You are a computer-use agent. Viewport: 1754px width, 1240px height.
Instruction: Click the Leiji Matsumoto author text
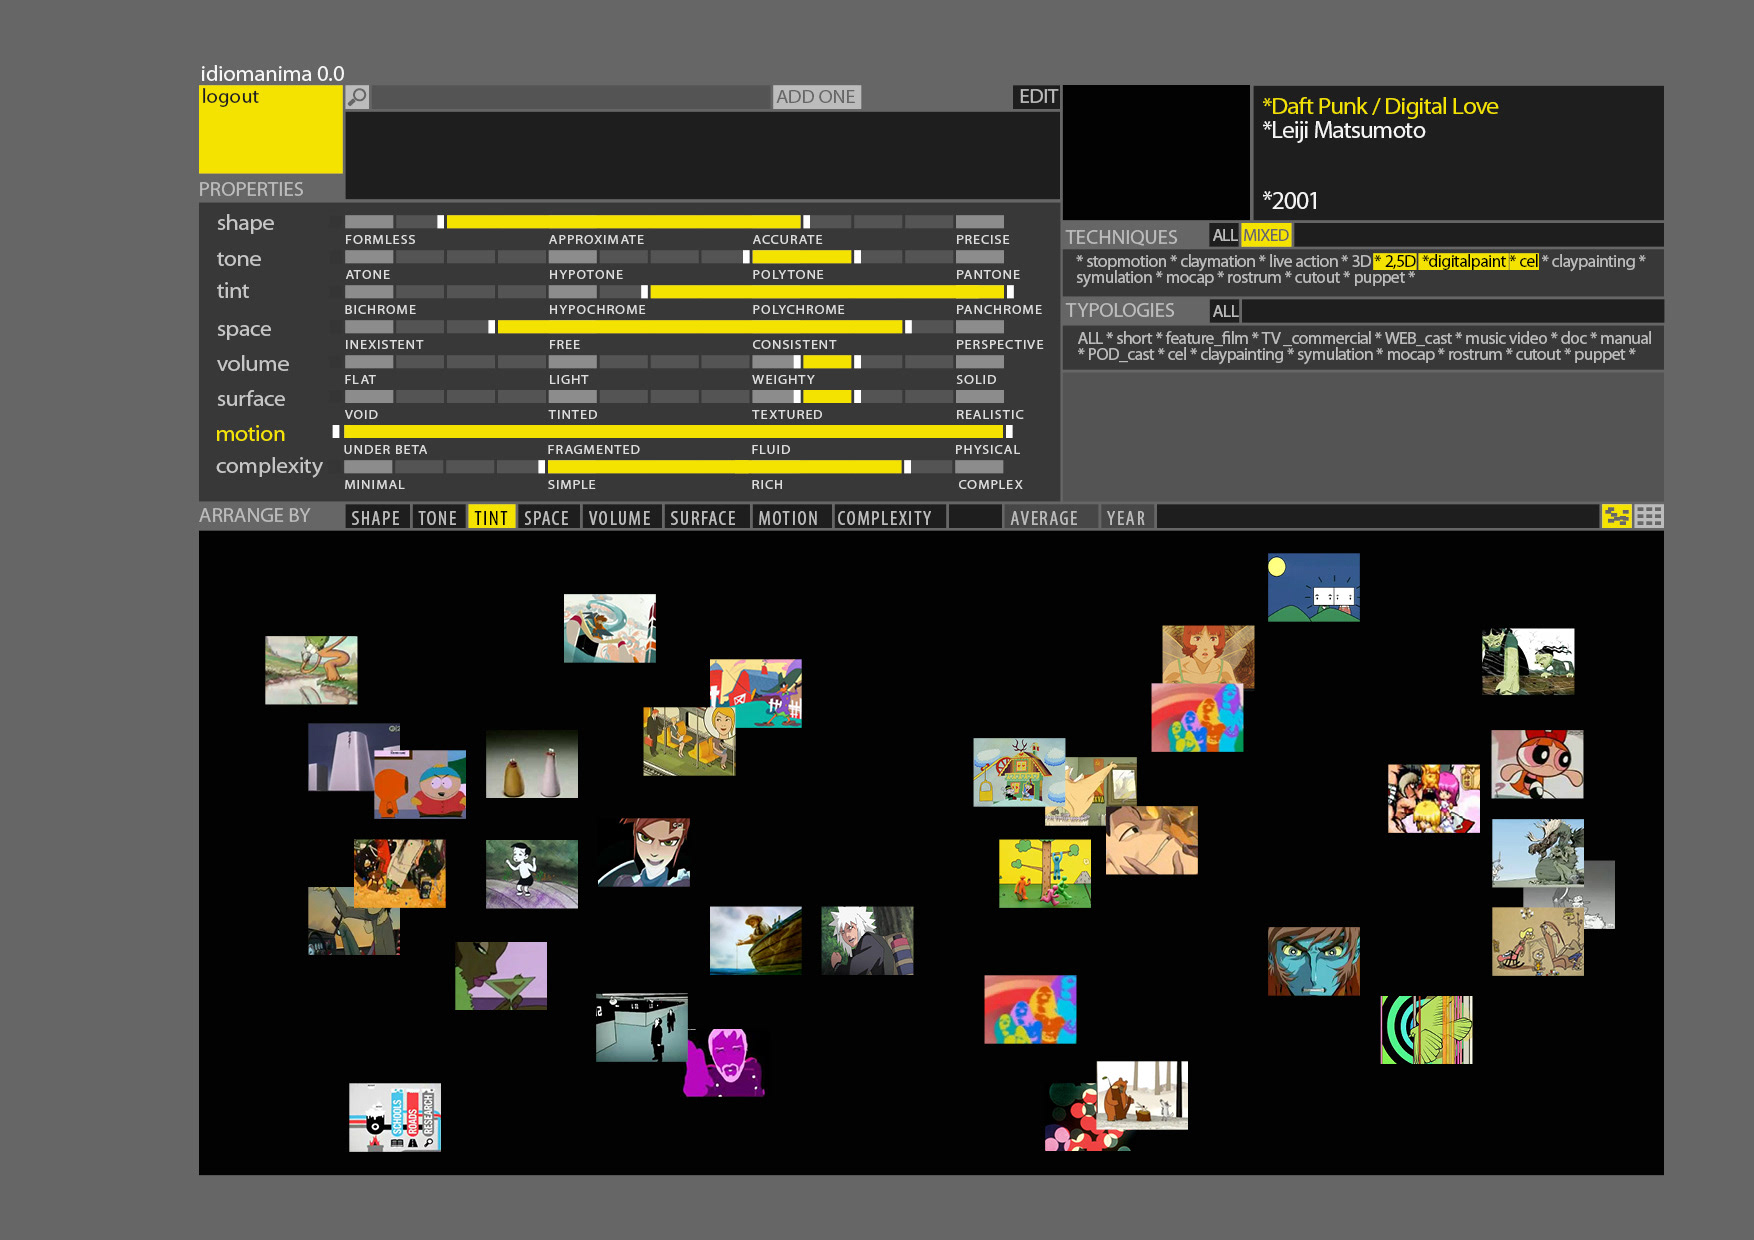pyautogui.click(x=1344, y=130)
